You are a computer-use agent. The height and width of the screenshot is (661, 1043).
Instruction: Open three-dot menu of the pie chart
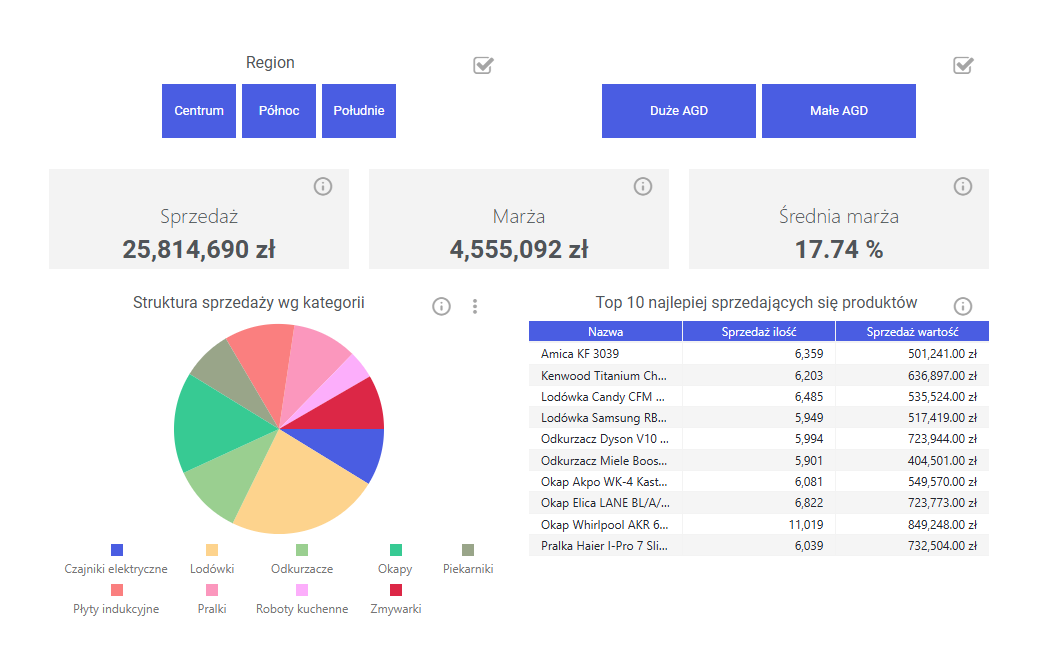(475, 306)
